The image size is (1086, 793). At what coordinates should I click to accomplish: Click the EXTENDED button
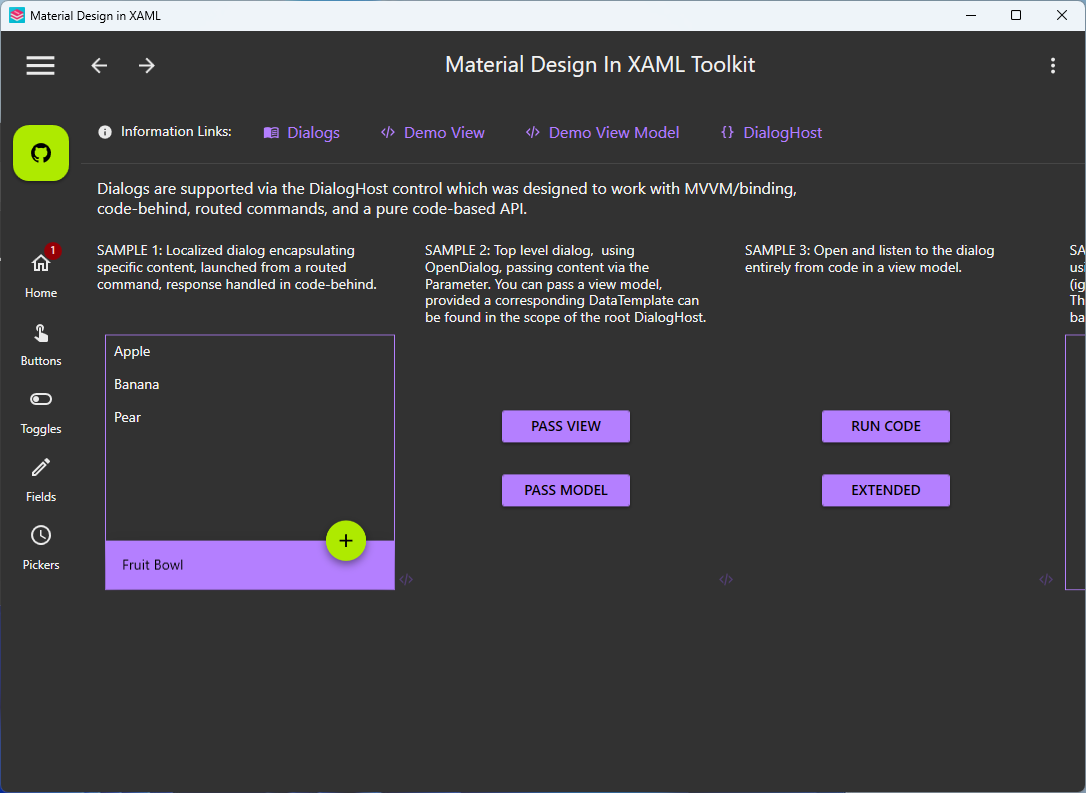point(886,490)
